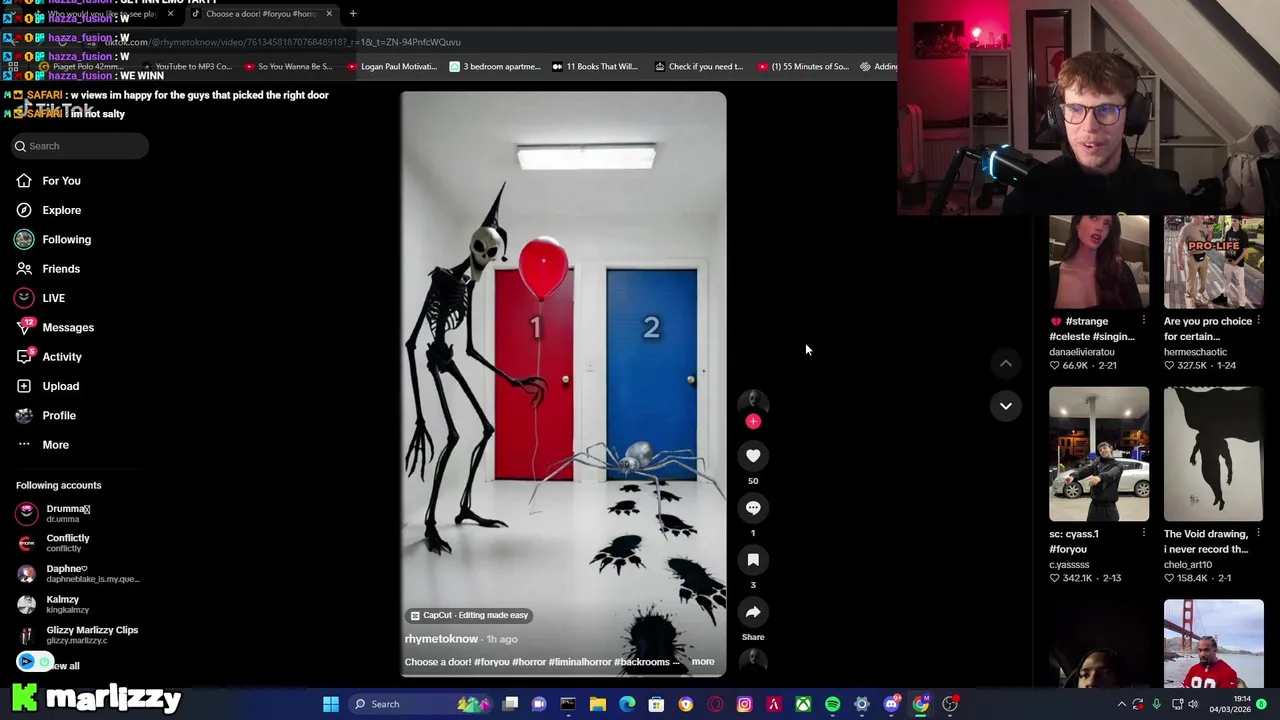Viewport: 1280px width, 720px height.
Task: Open options menu for 'sc: cyass.1' video
Action: coord(1144,534)
